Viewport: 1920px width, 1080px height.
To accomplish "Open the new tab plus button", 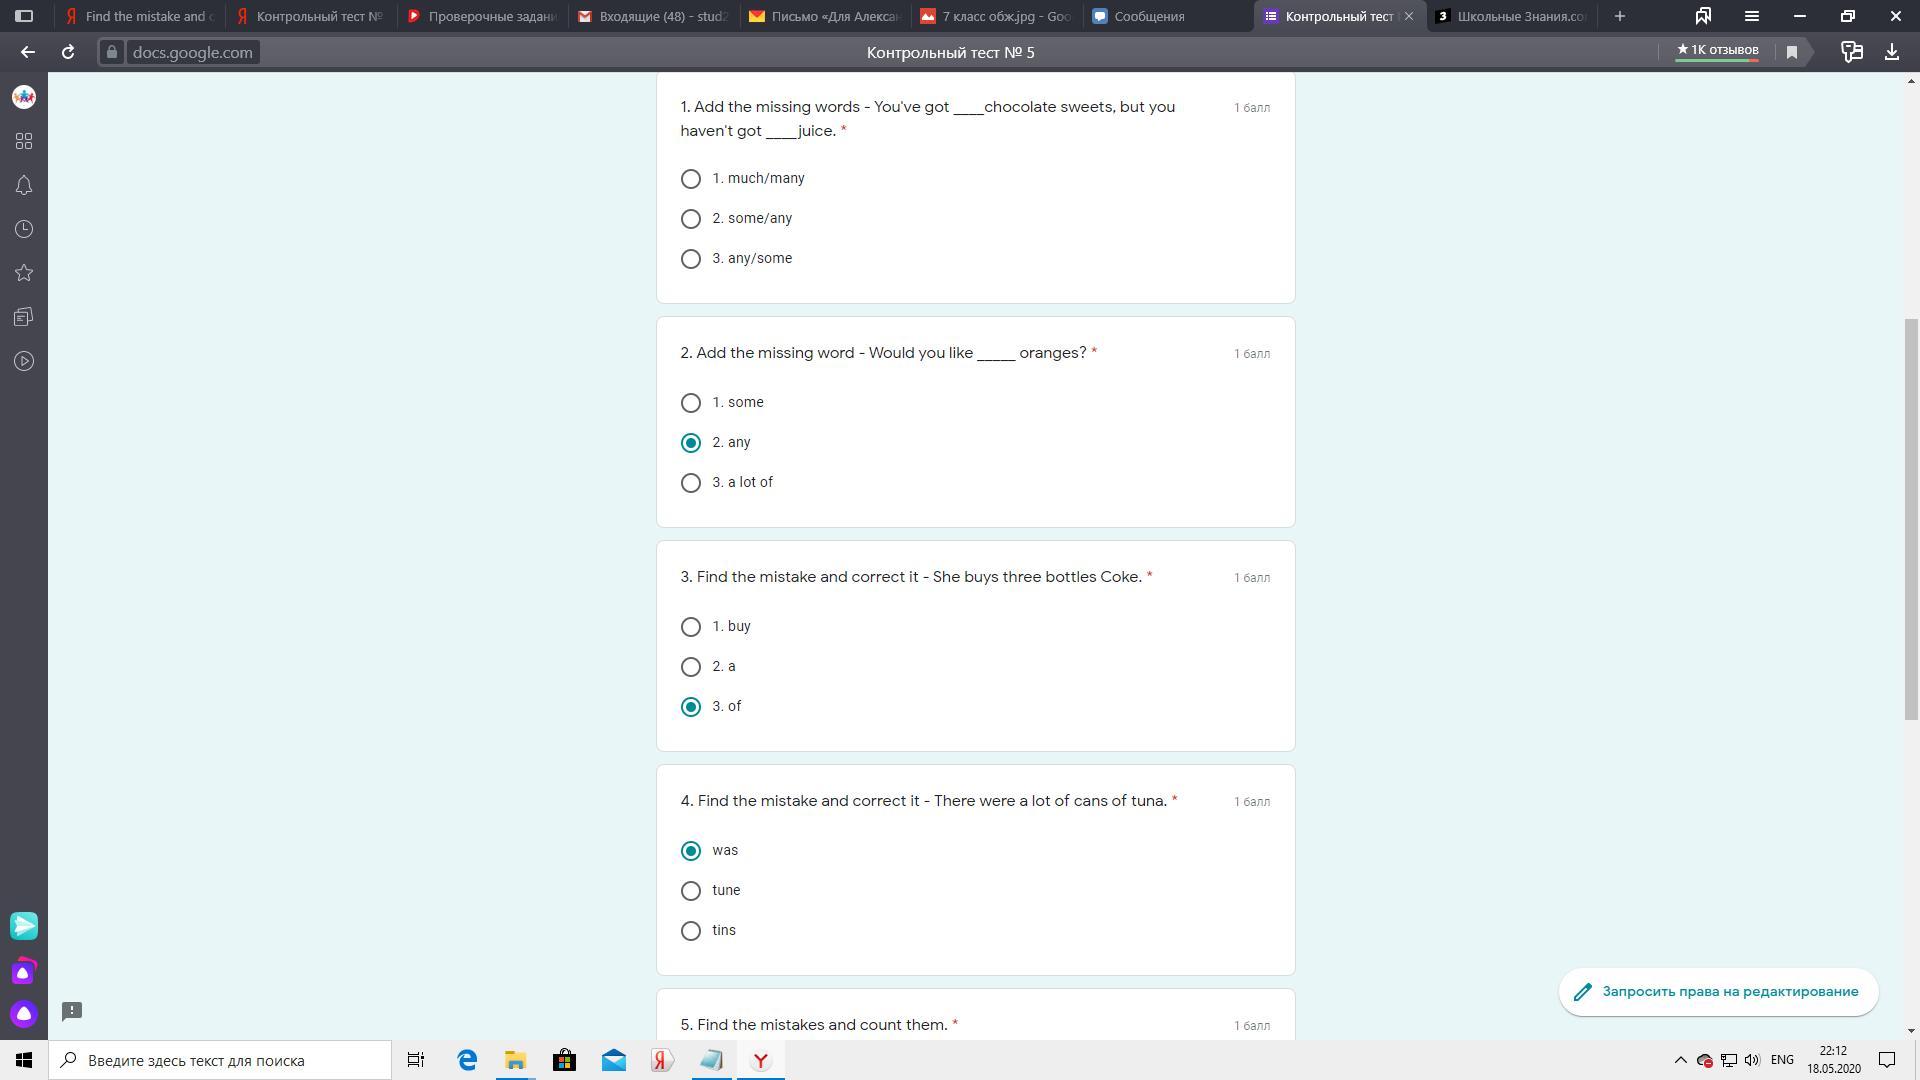I will (1619, 16).
